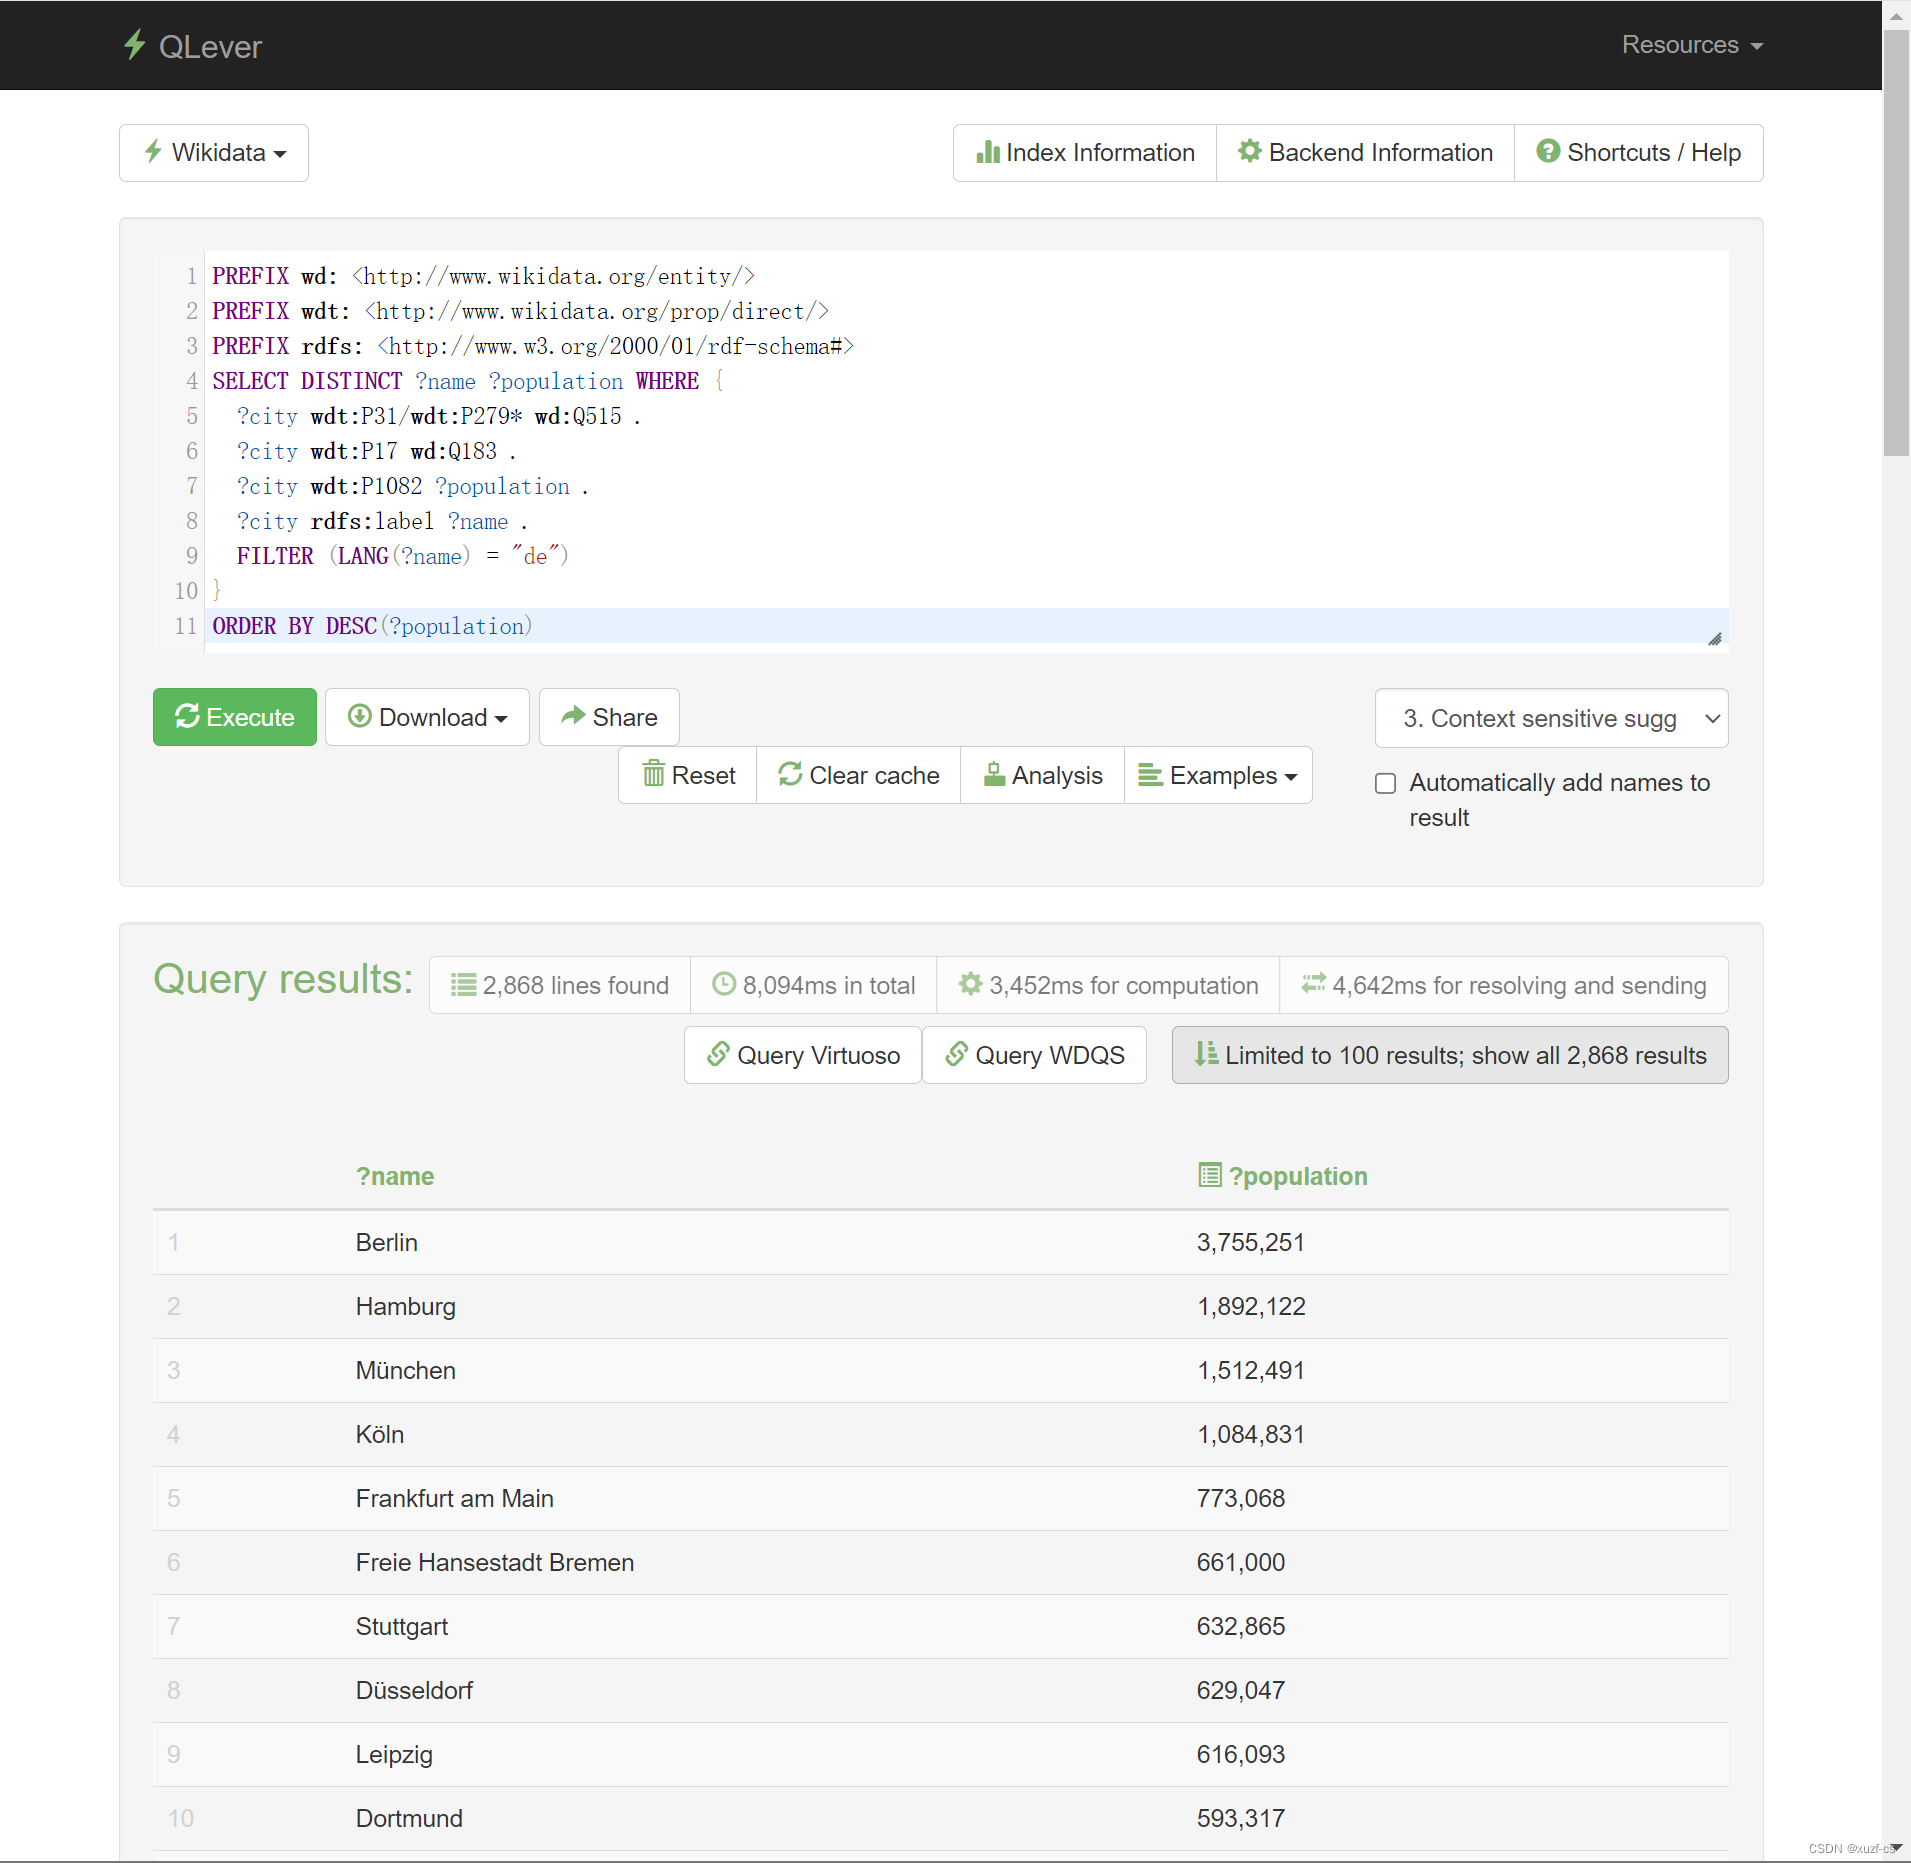
Task: Click the Freie Hansestadt Bremen cell
Action: tap(495, 1562)
